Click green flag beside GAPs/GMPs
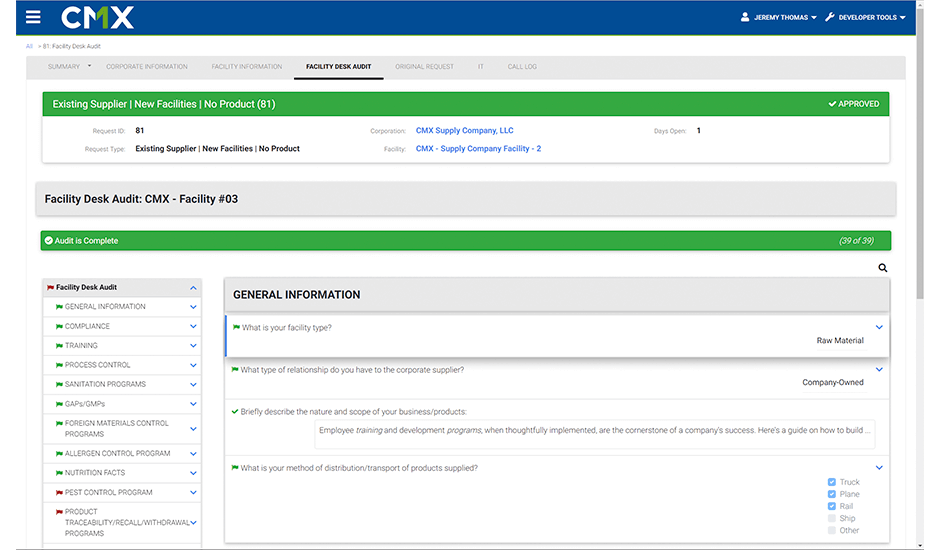The width and height of the screenshot is (940, 550). coord(59,404)
